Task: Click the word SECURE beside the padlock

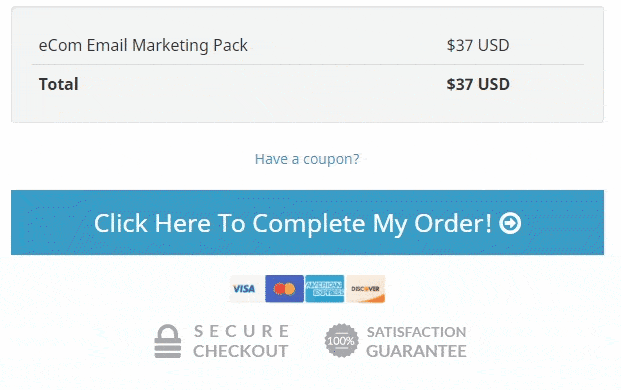Action: pos(241,332)
